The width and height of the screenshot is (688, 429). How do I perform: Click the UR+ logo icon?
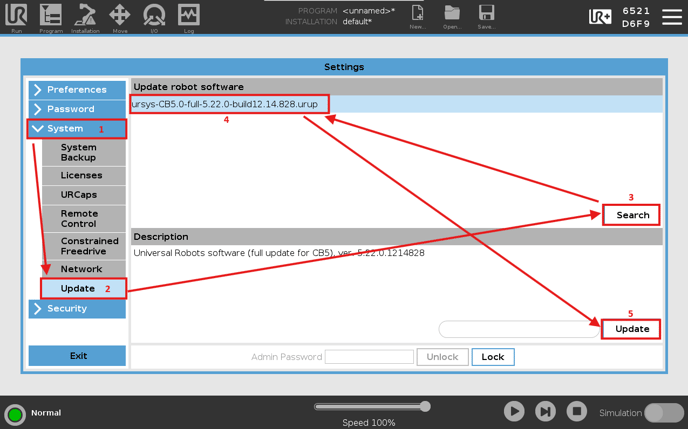click(x=600, y=17)
